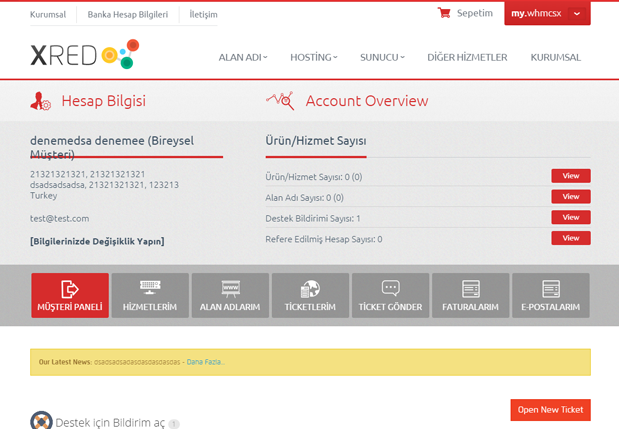Expand the Alan Adı navigation dropdown
Image resolution: width=619 pixels, height=429 pixels.
tap(243, 58)
